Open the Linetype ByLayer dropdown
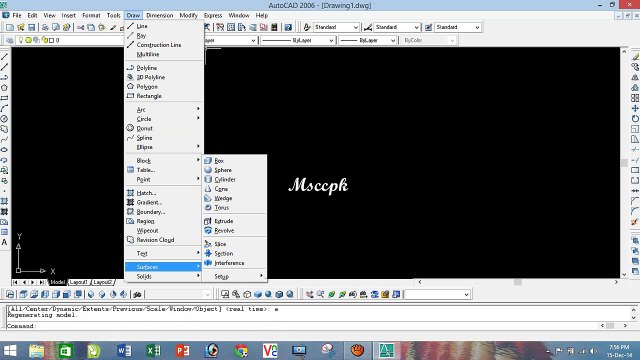The image size is (640, 360). point(331,40)
